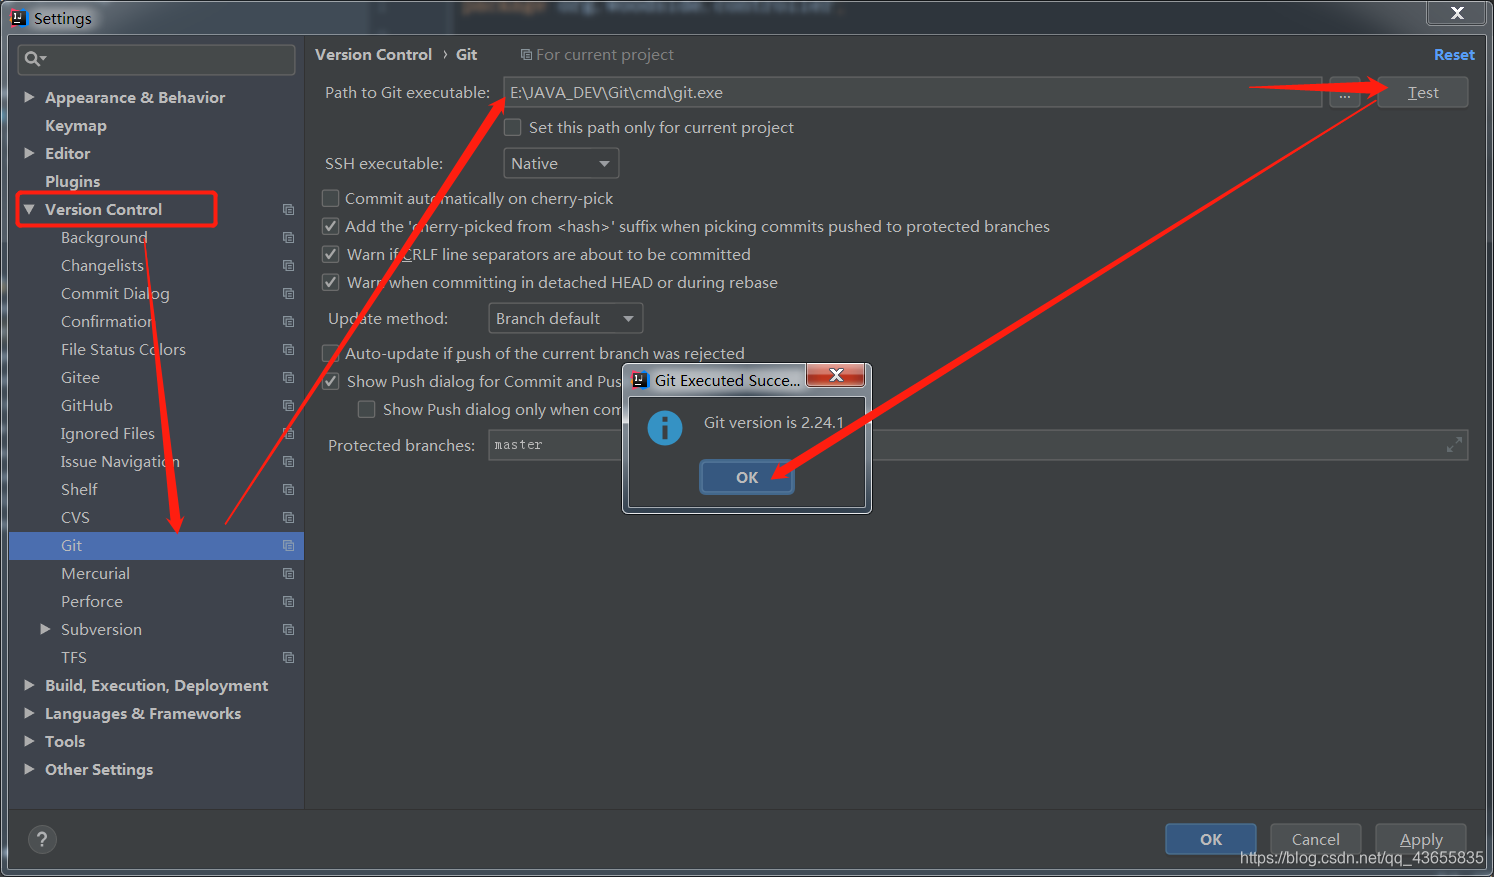Toggle Show Push dialog for Commit and Push

(331, 382)
